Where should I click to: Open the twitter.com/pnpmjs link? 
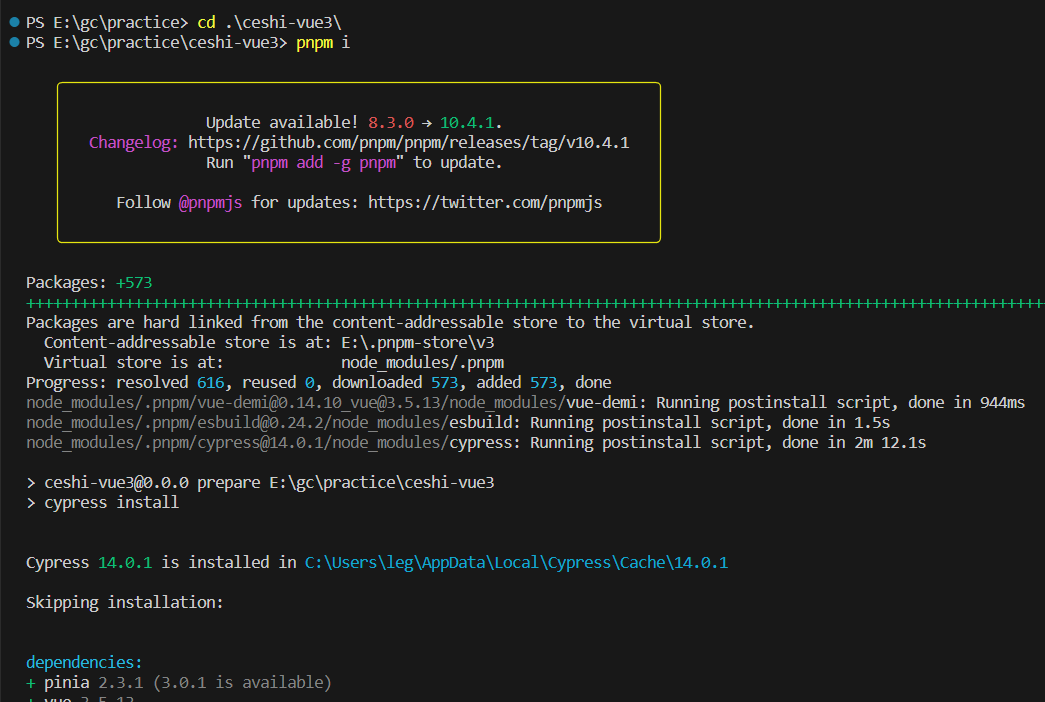click(x=485, y=203)
